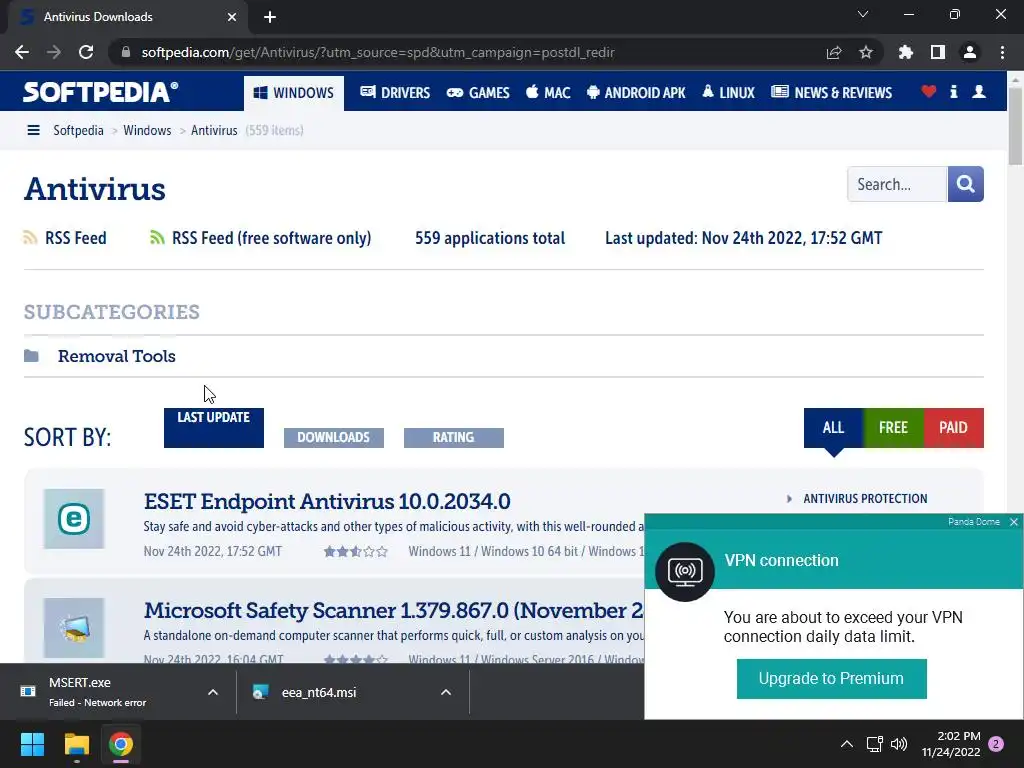Sort the list by Last Update
The image size is (1024, 768).
(214, 428)
